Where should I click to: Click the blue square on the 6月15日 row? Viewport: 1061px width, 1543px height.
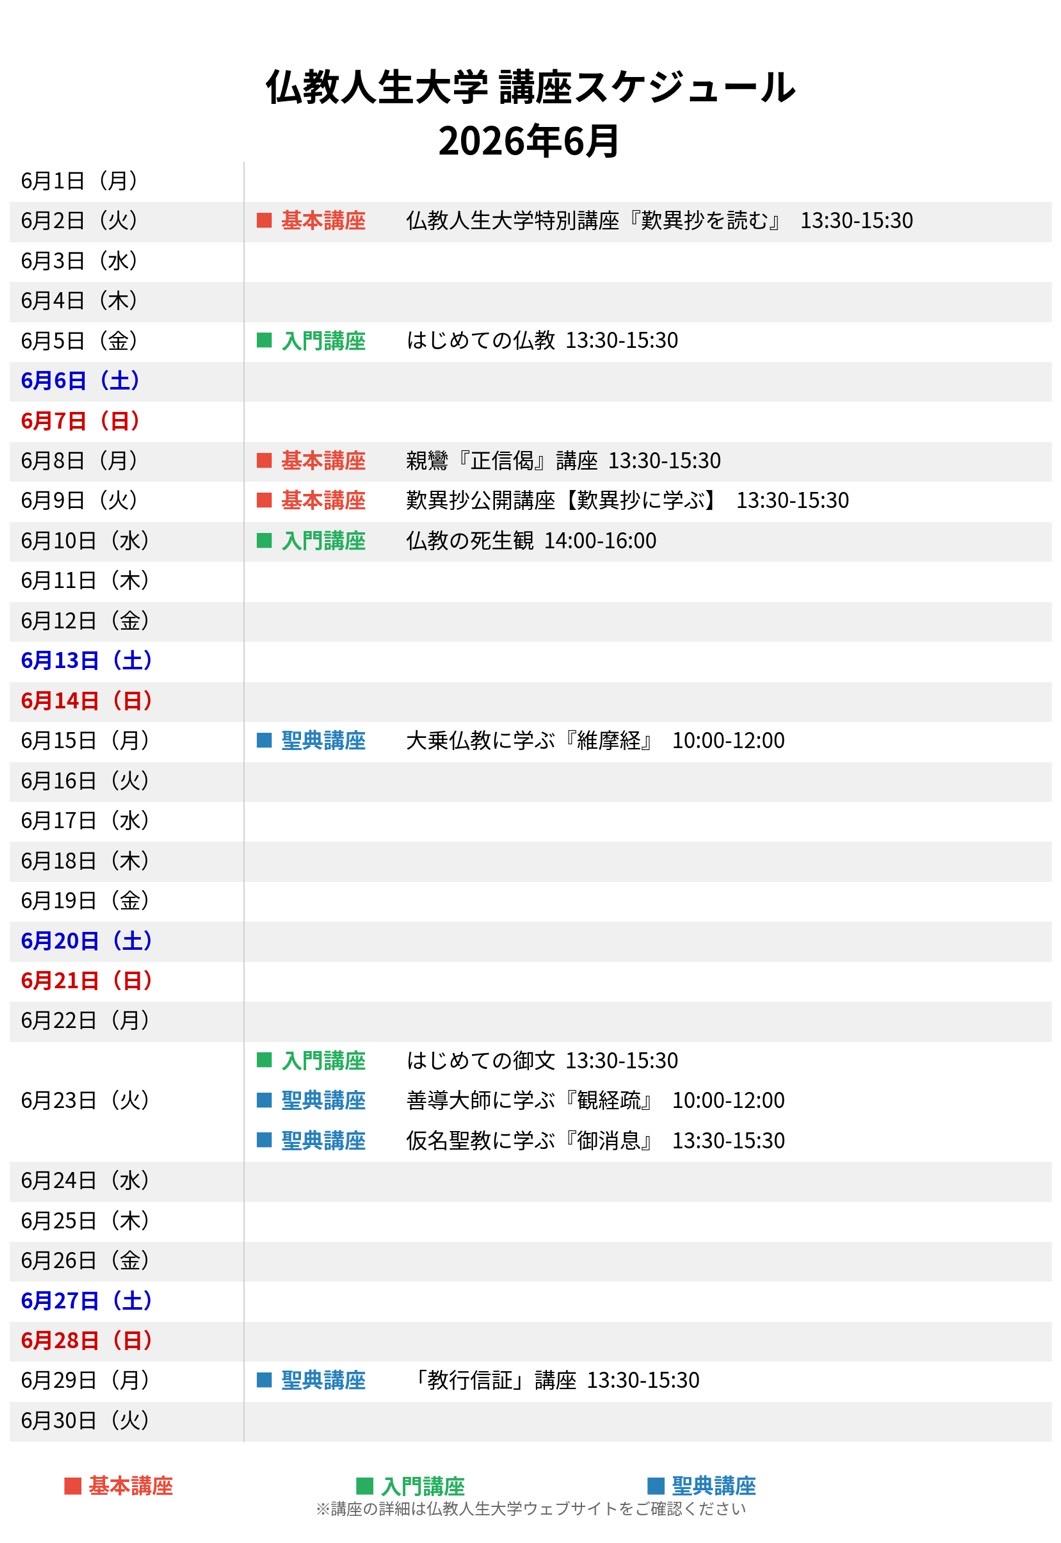(x=264, y=741)
